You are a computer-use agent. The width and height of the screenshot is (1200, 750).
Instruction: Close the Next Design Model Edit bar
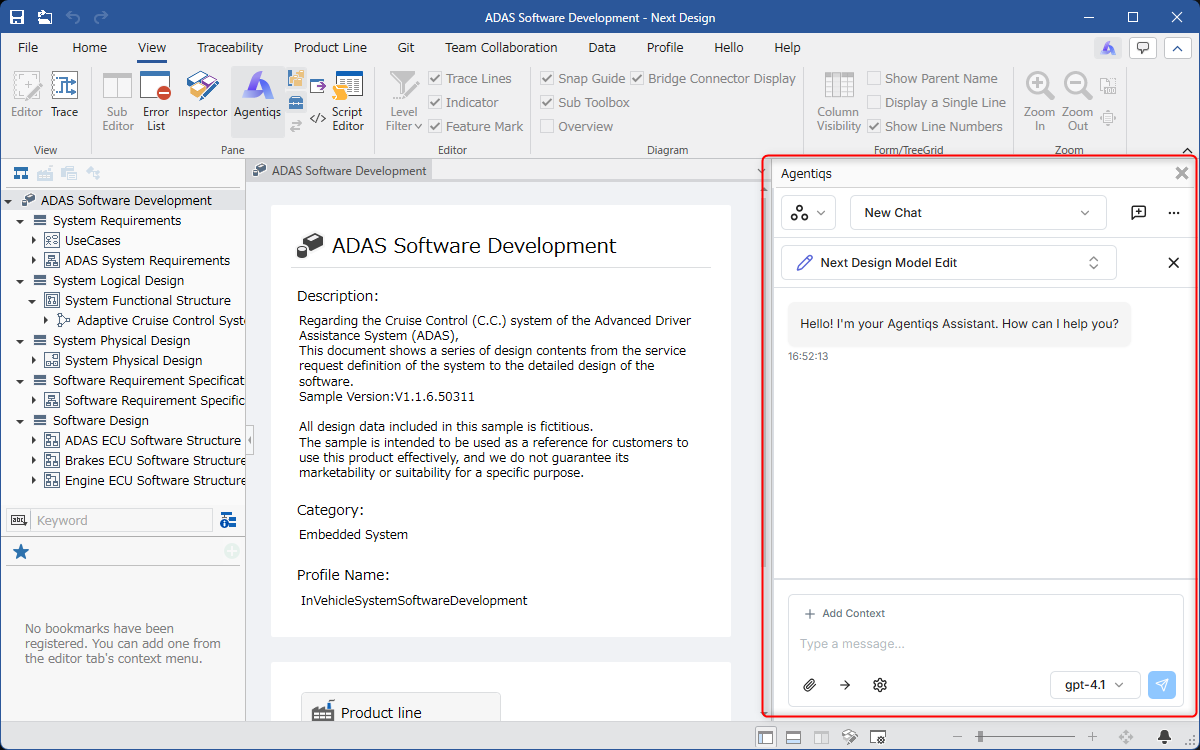click(x=1174, y=262)
